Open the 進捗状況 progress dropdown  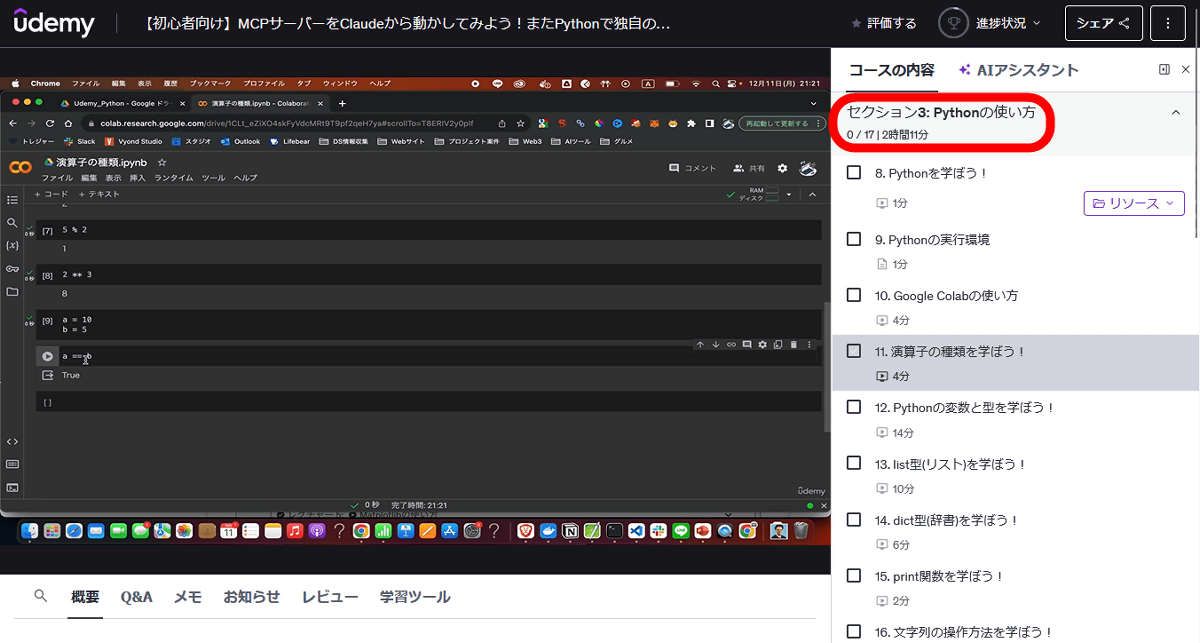pos(1008,23)
